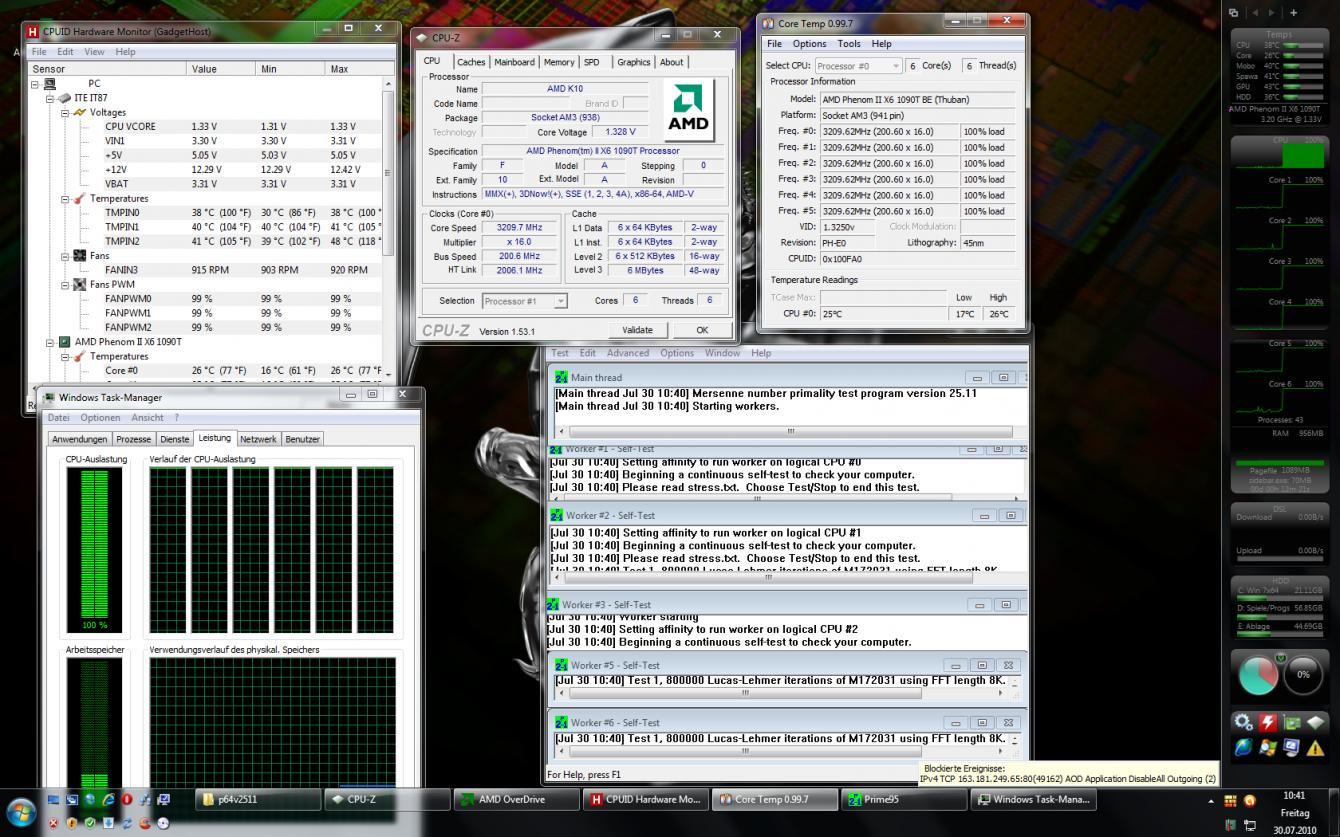This screenshot has height=837, width=1340.
Task: Click the pie chart disk usage gadget
Action: click(1258, 675)
